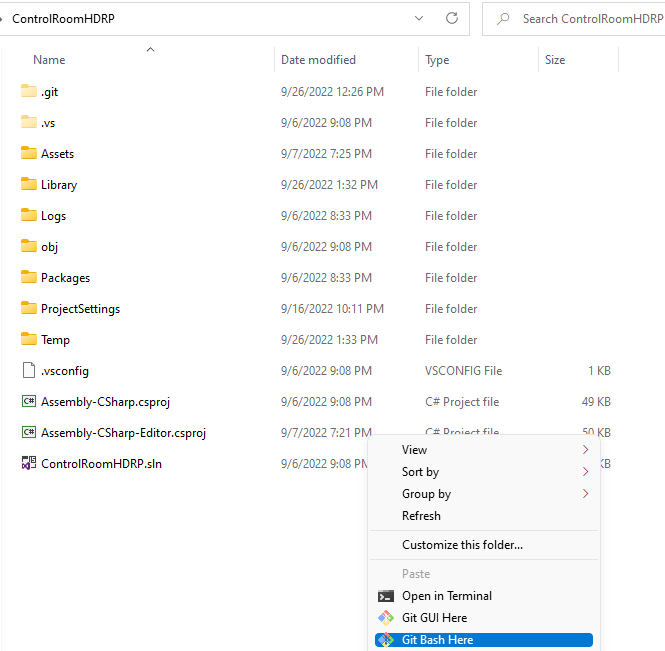Image resolution: width=665 pixels, height=651 pixels.
Task: Select the ProjectSettings folder icon
Action: click(29, 307)
